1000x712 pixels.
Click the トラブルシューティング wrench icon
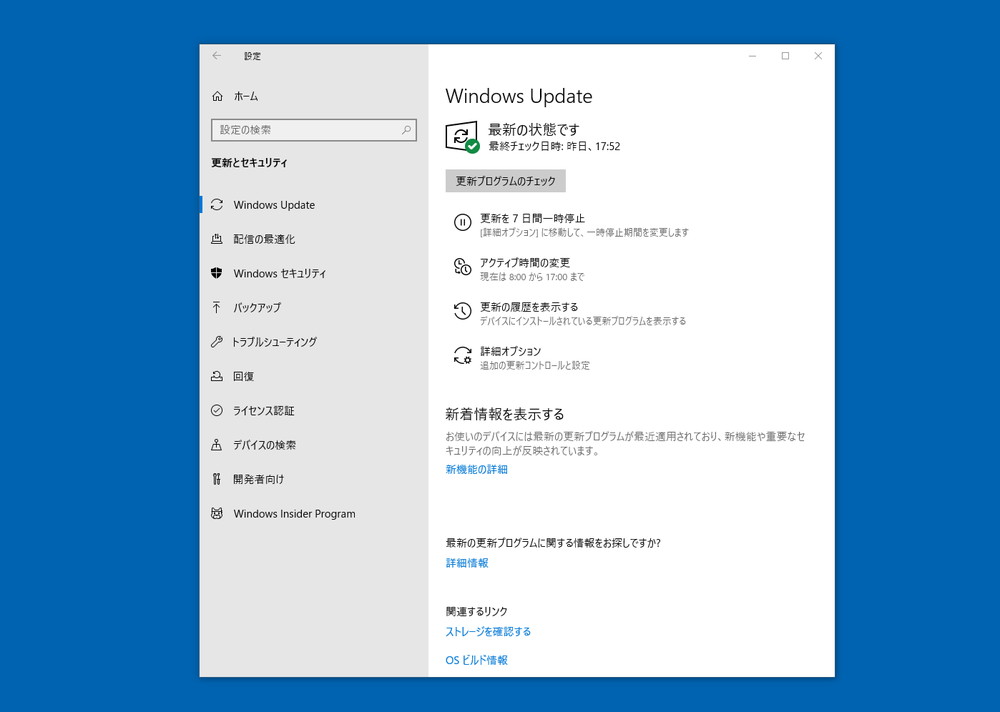click(217, 342)
